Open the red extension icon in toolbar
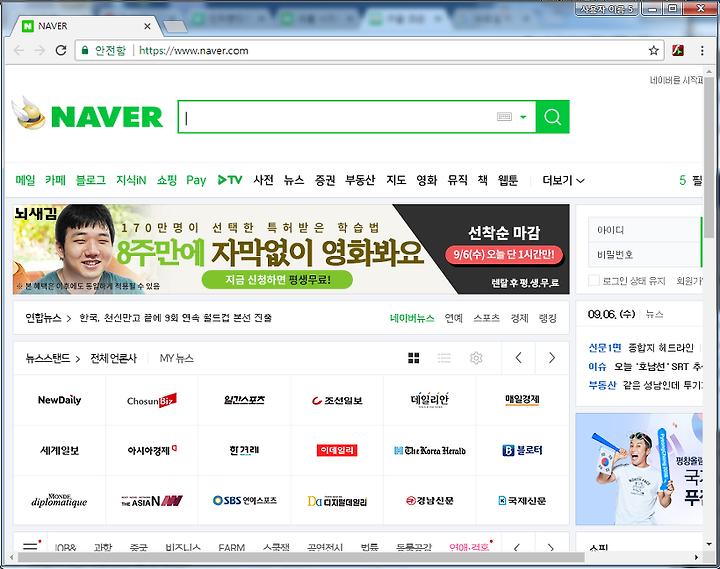 (x=678, y=51)
